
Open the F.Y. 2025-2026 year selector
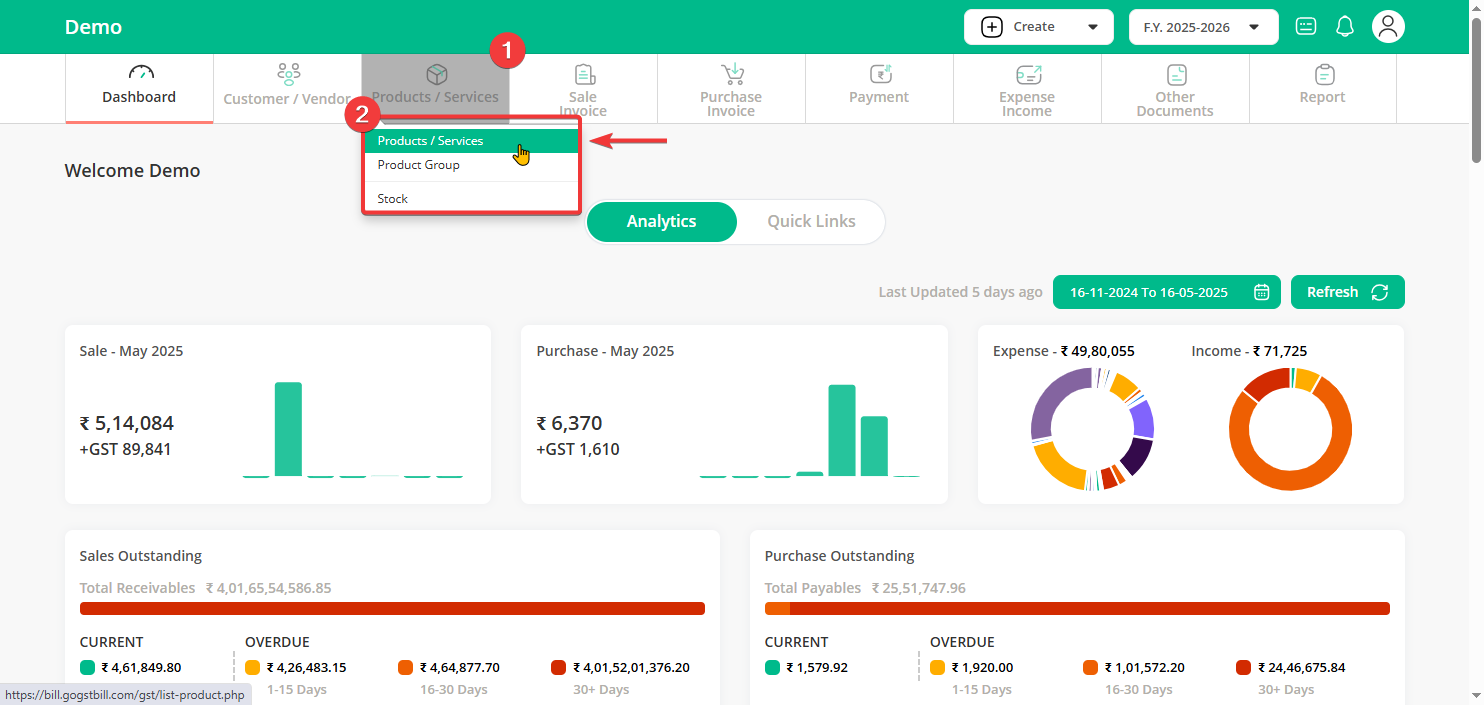tap(1203, 27)
